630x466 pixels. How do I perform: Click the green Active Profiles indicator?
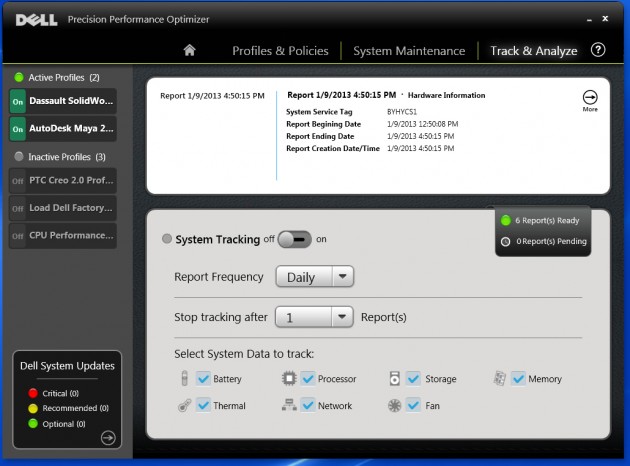tap(19, 77)
